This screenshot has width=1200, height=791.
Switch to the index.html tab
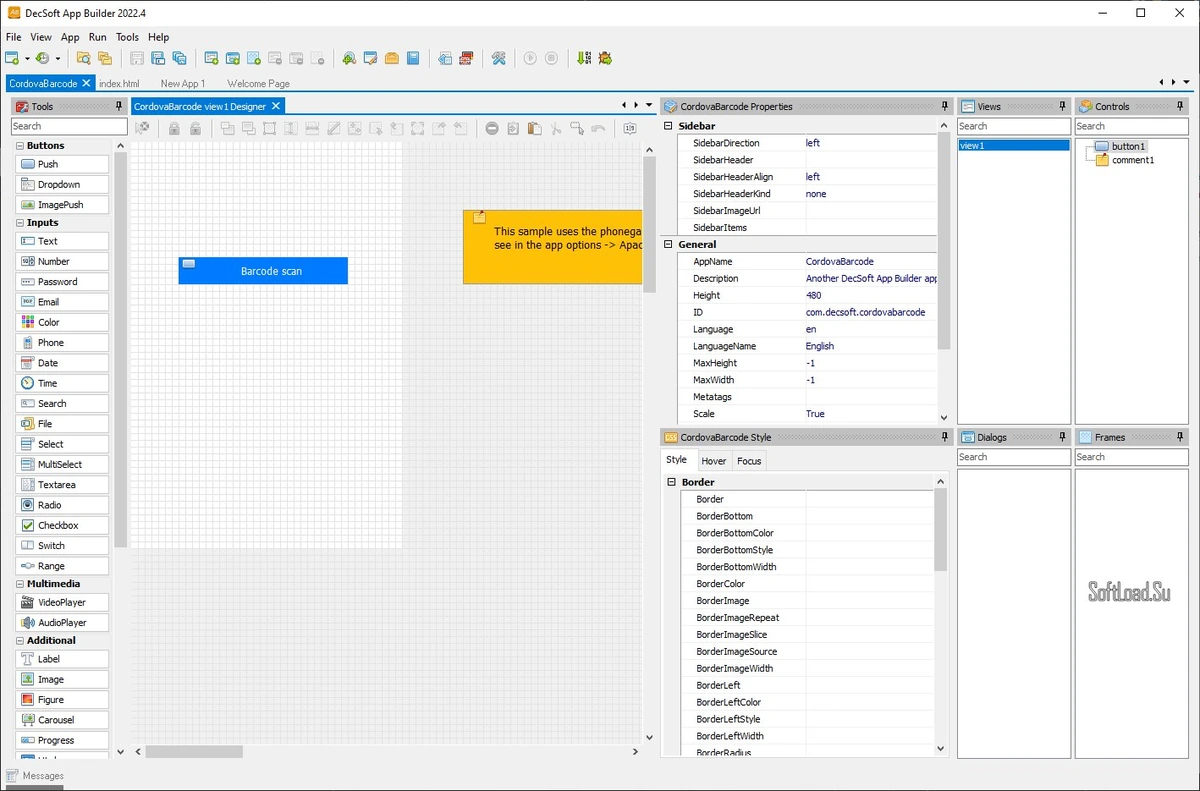tap(119, 84)
